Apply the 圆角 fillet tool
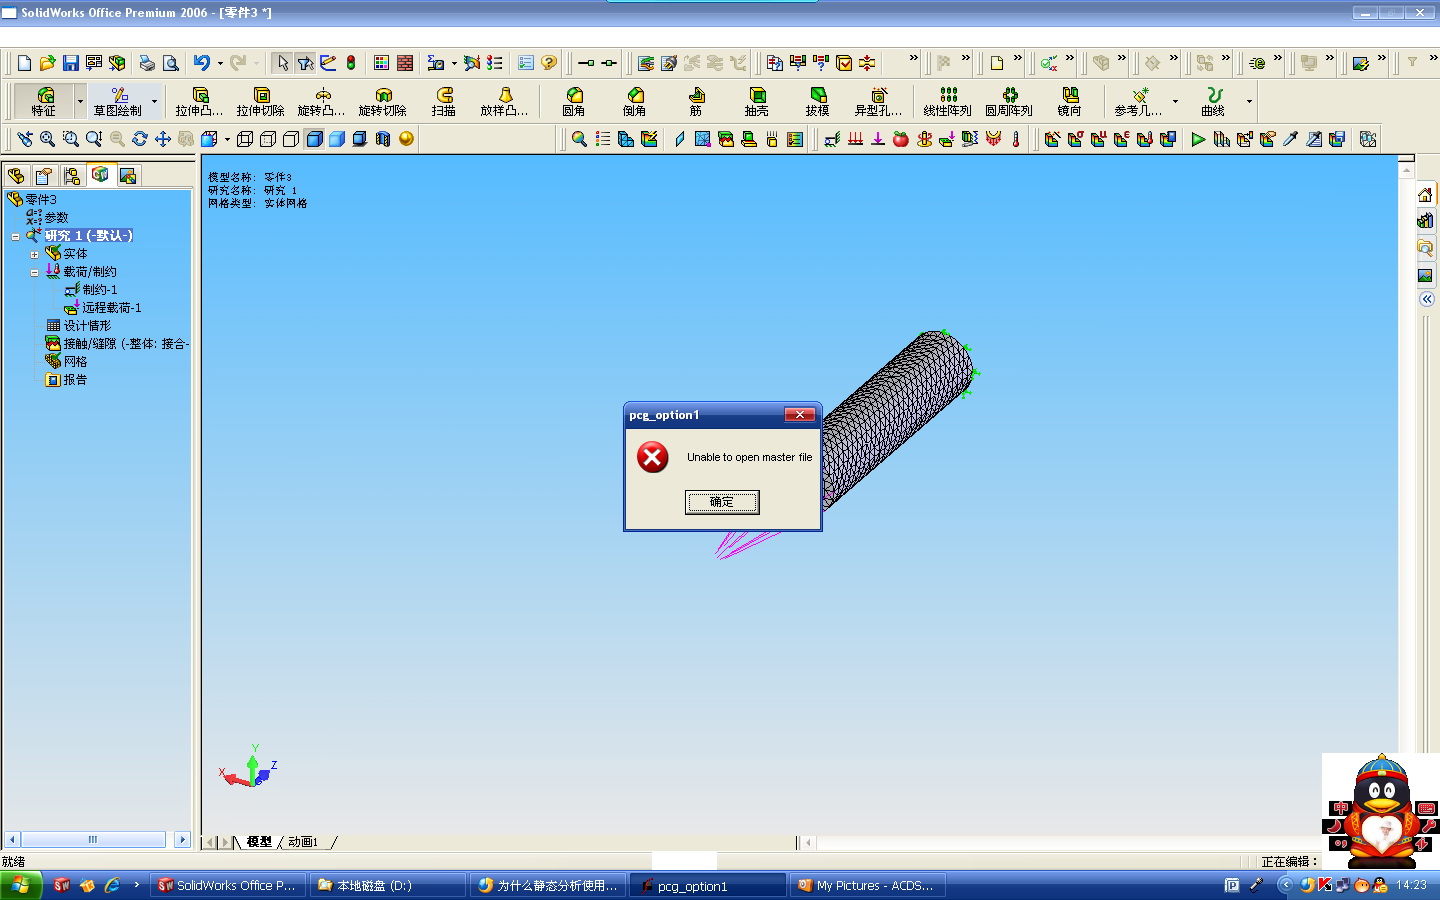The height and width of the screenshot is (900, 1440). click(573, 102)
